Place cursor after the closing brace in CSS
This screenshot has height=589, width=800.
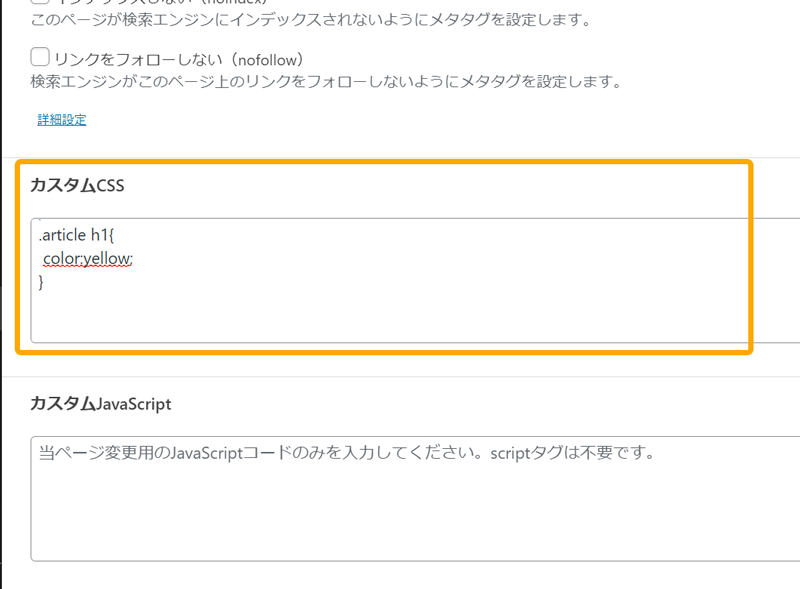coord(45,282)
